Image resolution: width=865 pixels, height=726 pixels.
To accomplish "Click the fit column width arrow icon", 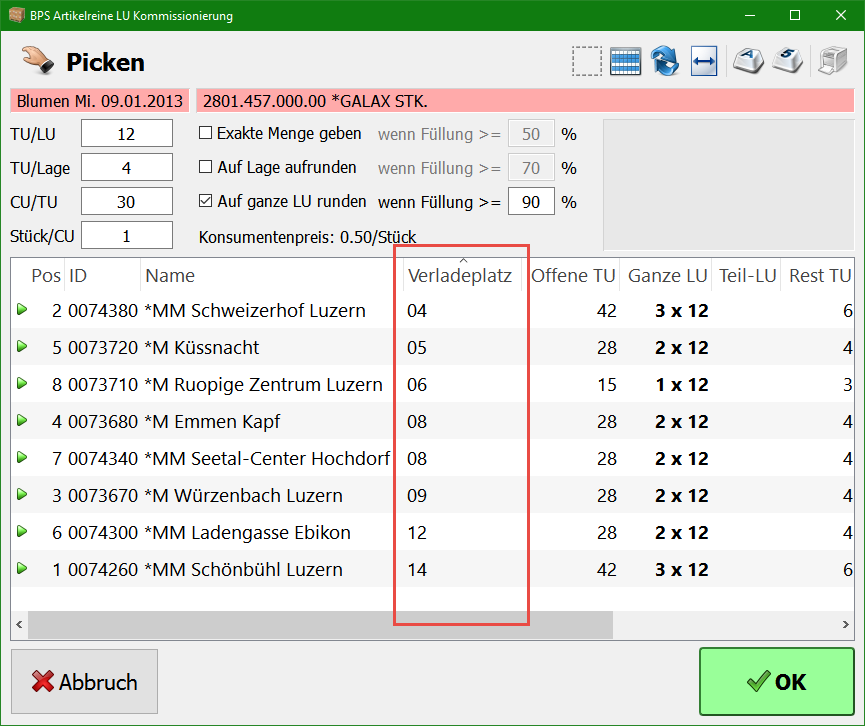I will click(704, 62).
